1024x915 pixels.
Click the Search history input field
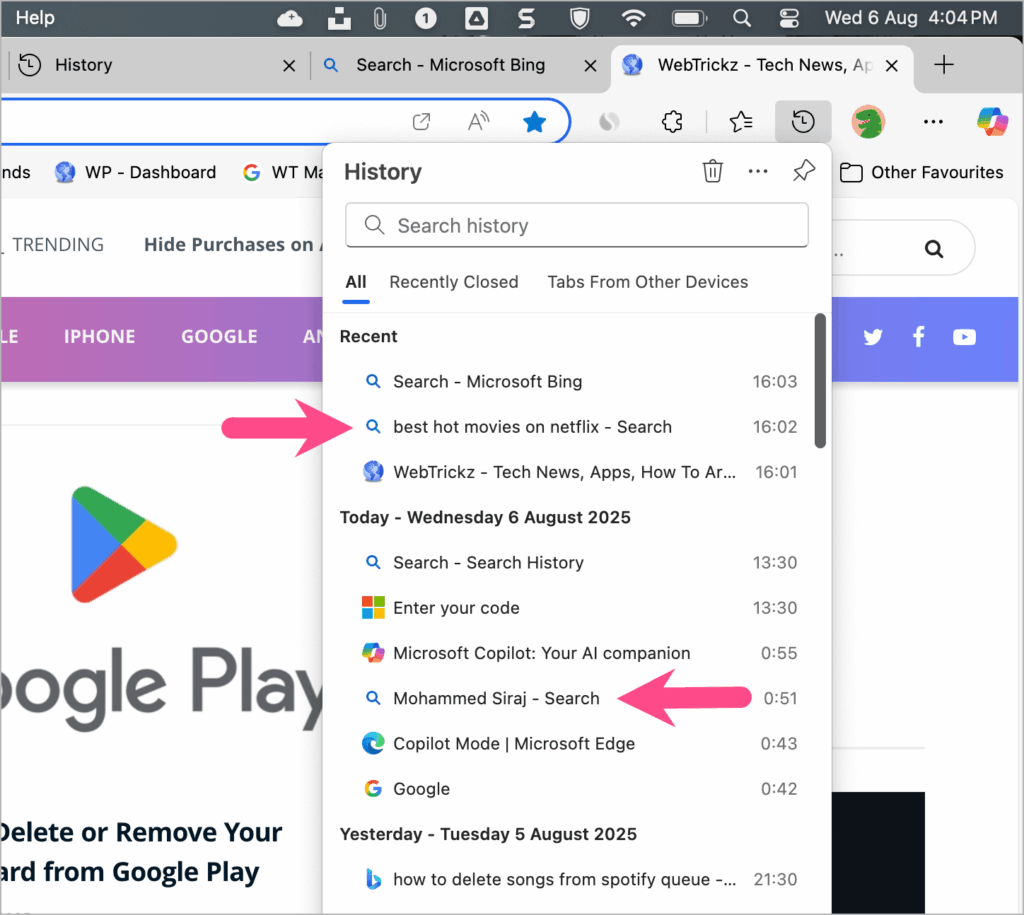pyautogui.click(x=577, y=225)
